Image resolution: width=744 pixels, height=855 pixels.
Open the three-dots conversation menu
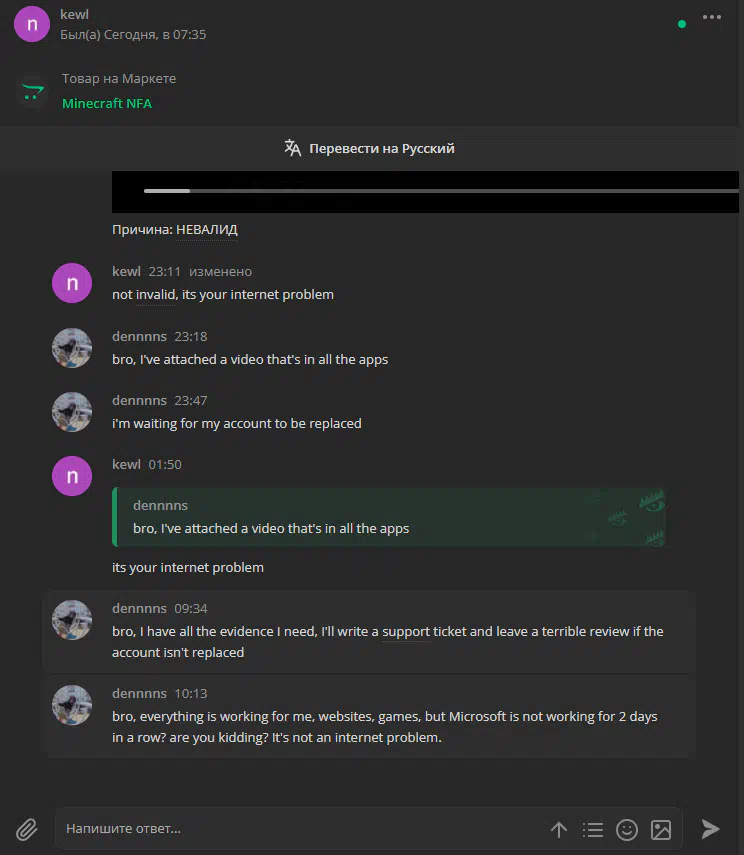[712, 17]
